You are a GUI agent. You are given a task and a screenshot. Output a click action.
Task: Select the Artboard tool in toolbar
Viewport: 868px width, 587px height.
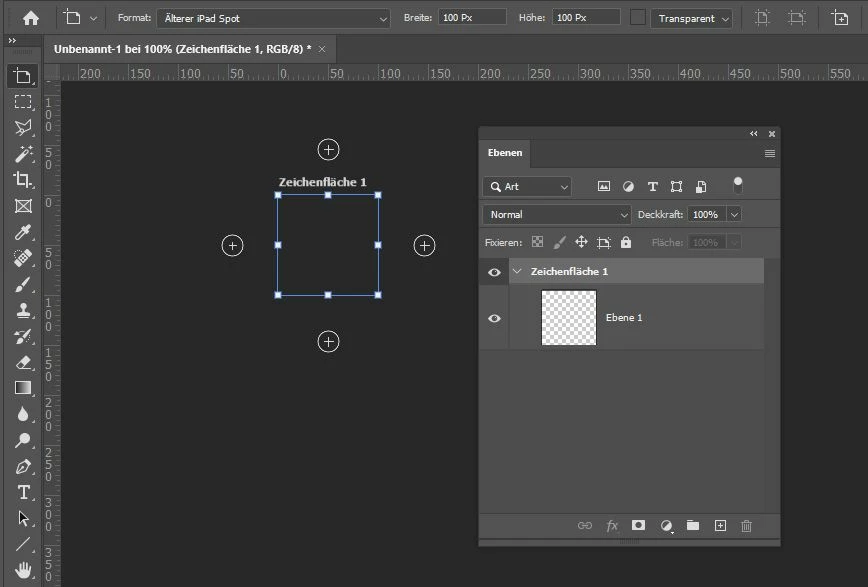(x=23, y=76)
